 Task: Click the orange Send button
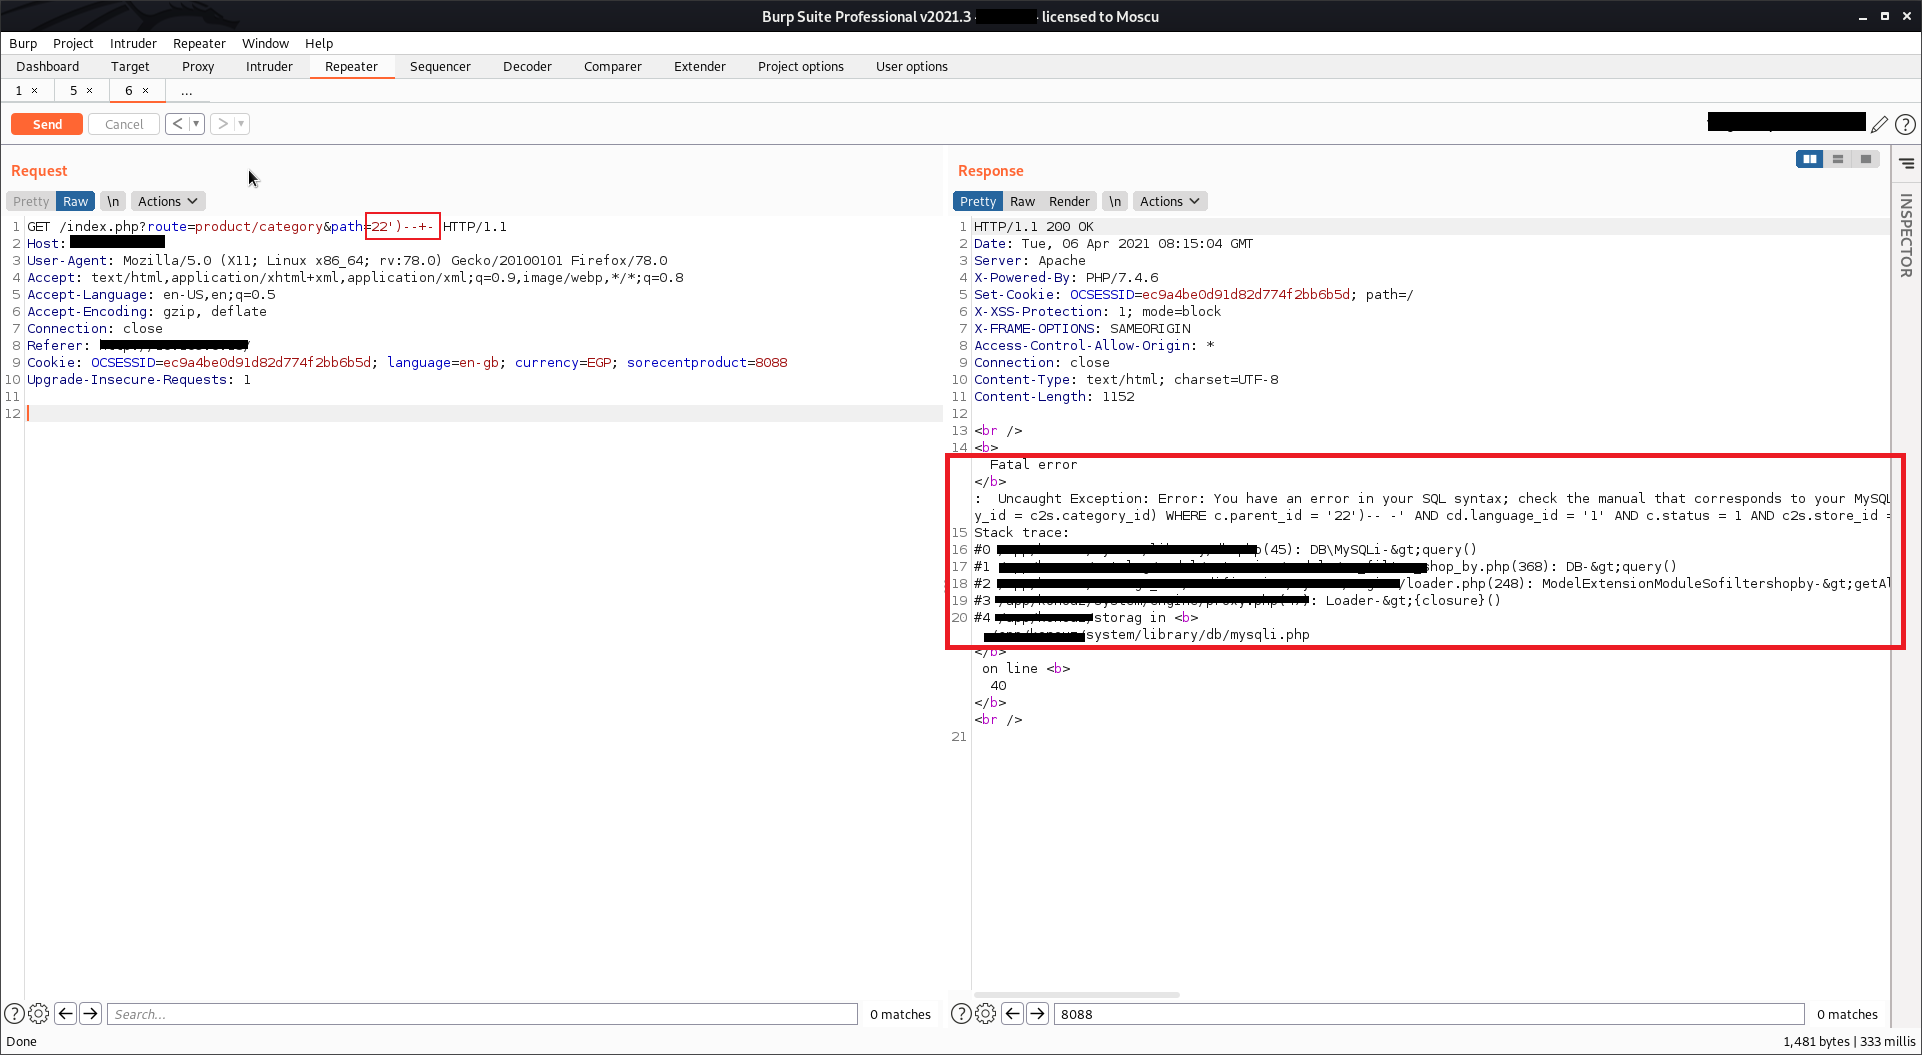coord(47,124)
